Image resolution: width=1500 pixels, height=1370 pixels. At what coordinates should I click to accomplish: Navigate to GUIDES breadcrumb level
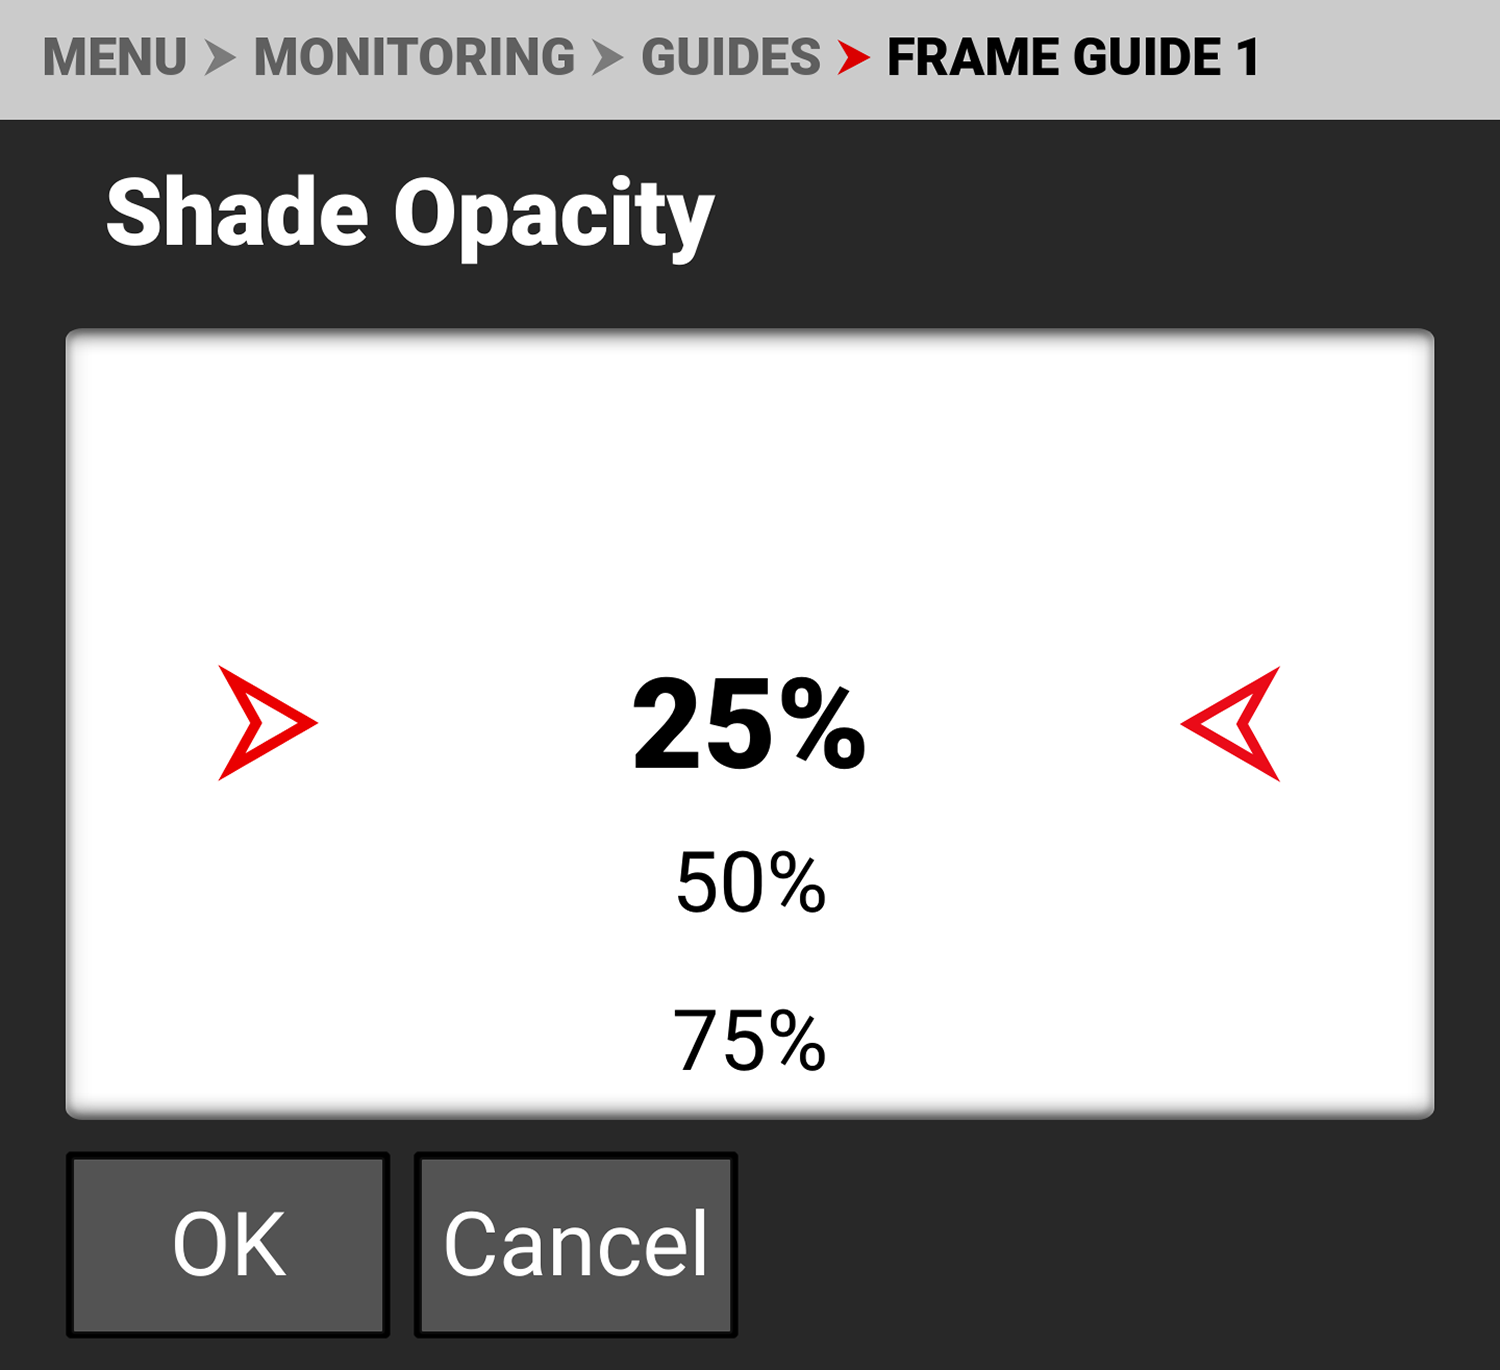coord(731,58)
